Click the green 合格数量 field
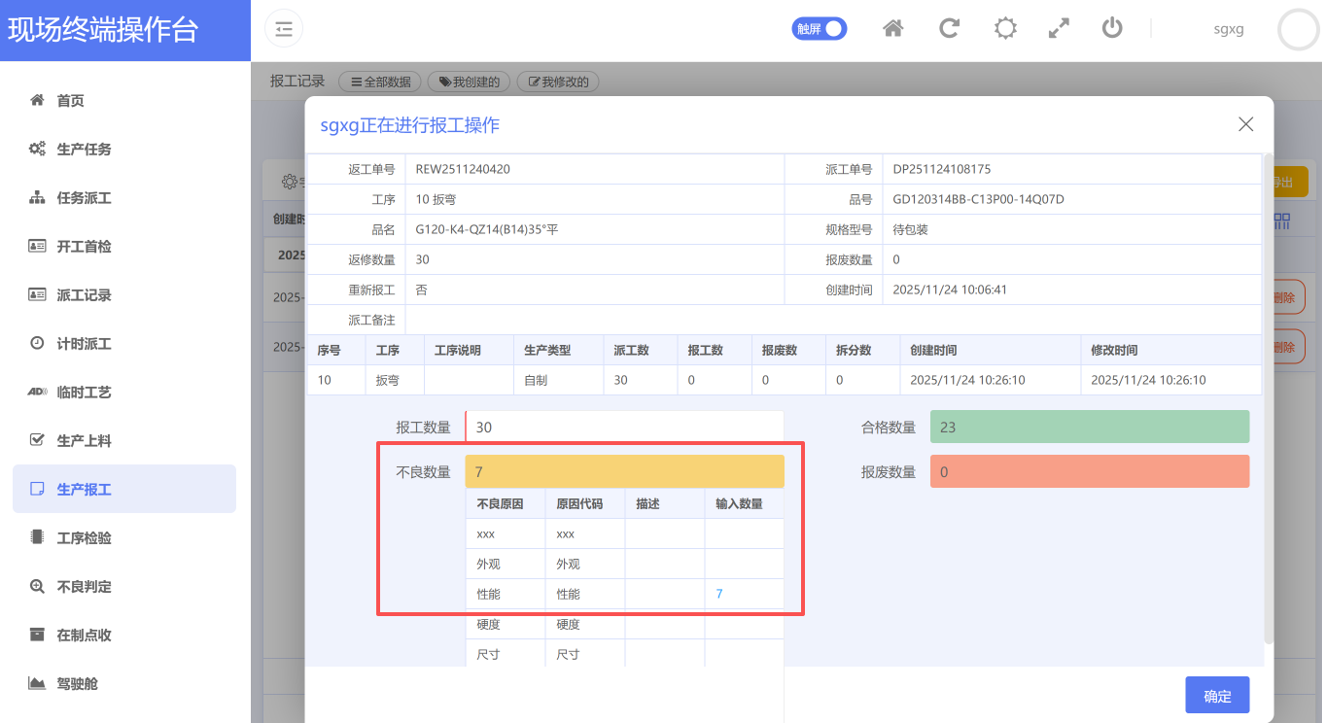The height and width of the screenshot is (728, 1322). pos(1089,427)
